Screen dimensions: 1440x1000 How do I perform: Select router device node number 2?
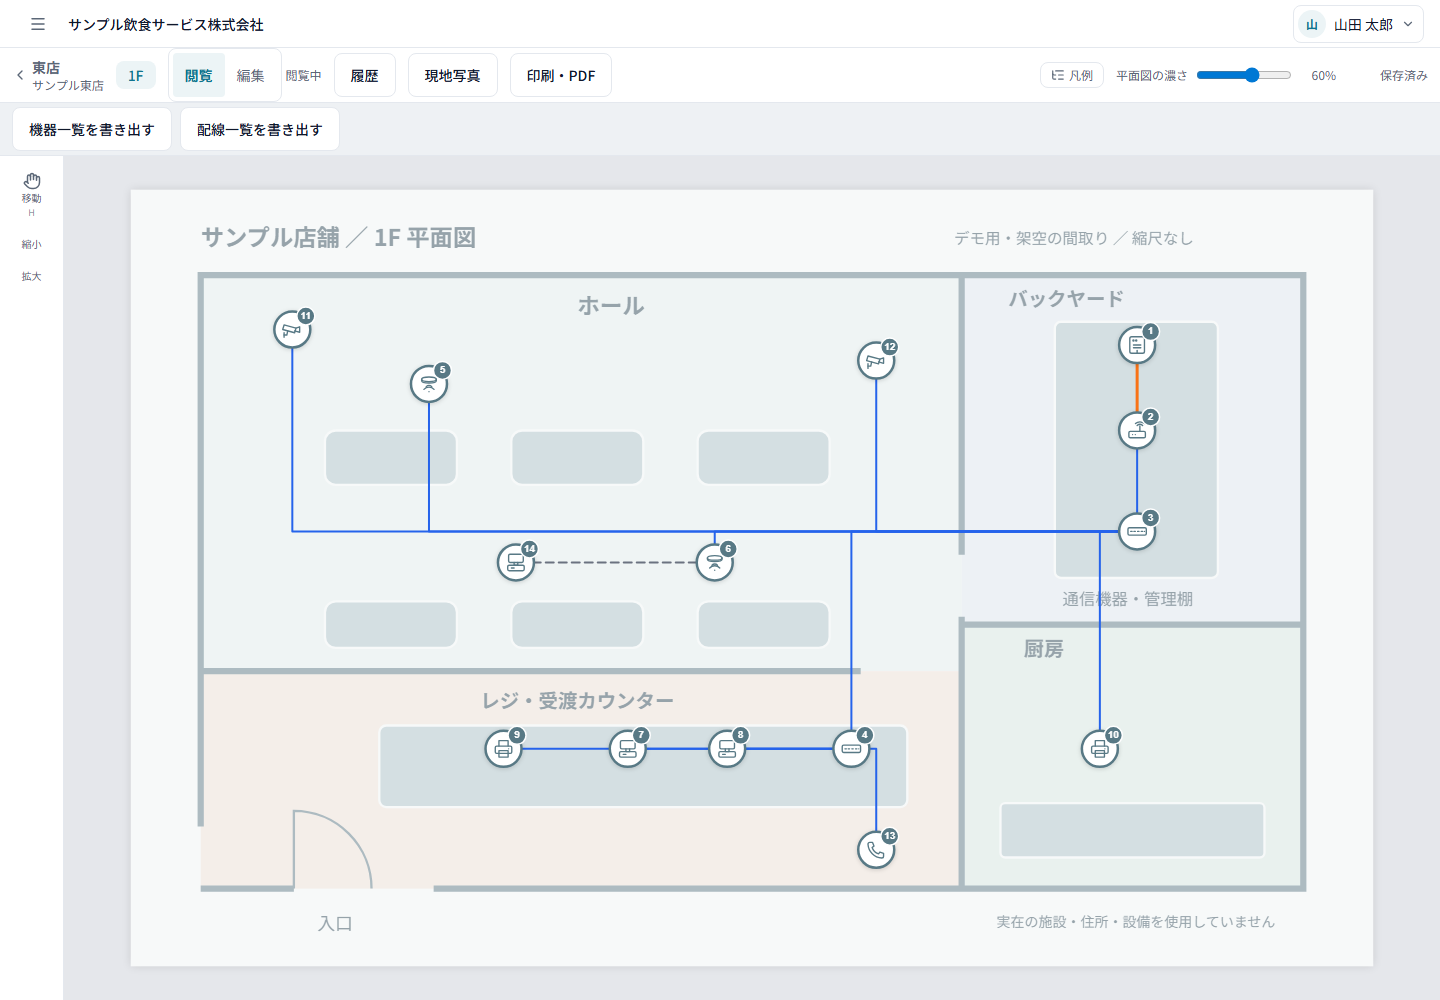pos(1137,431)
